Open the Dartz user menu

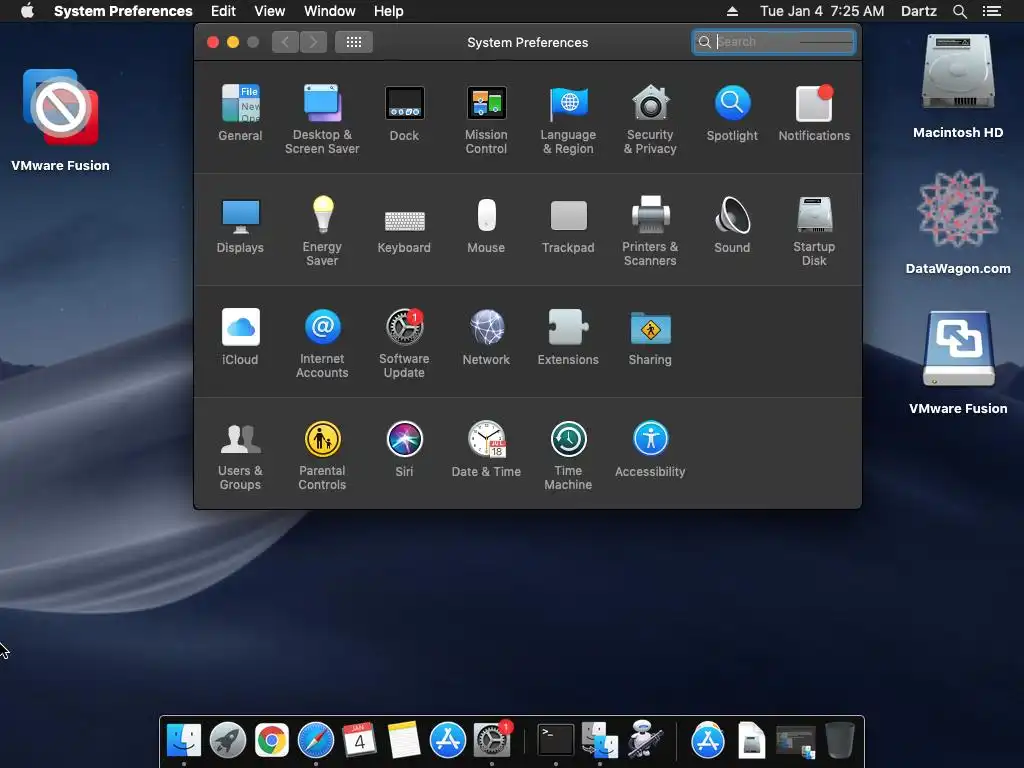click(919, 11)
